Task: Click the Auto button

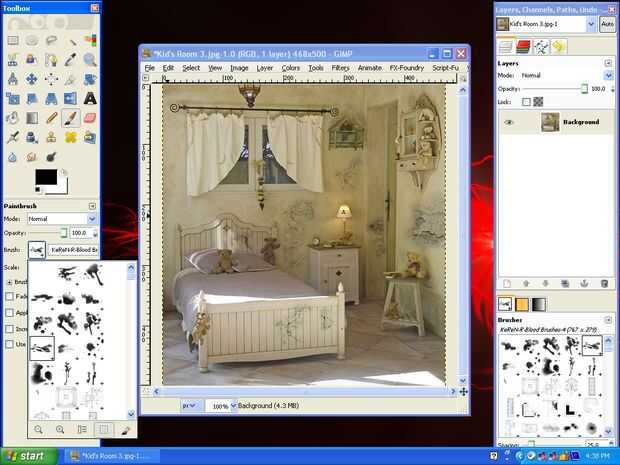Action: coord(607,24)
